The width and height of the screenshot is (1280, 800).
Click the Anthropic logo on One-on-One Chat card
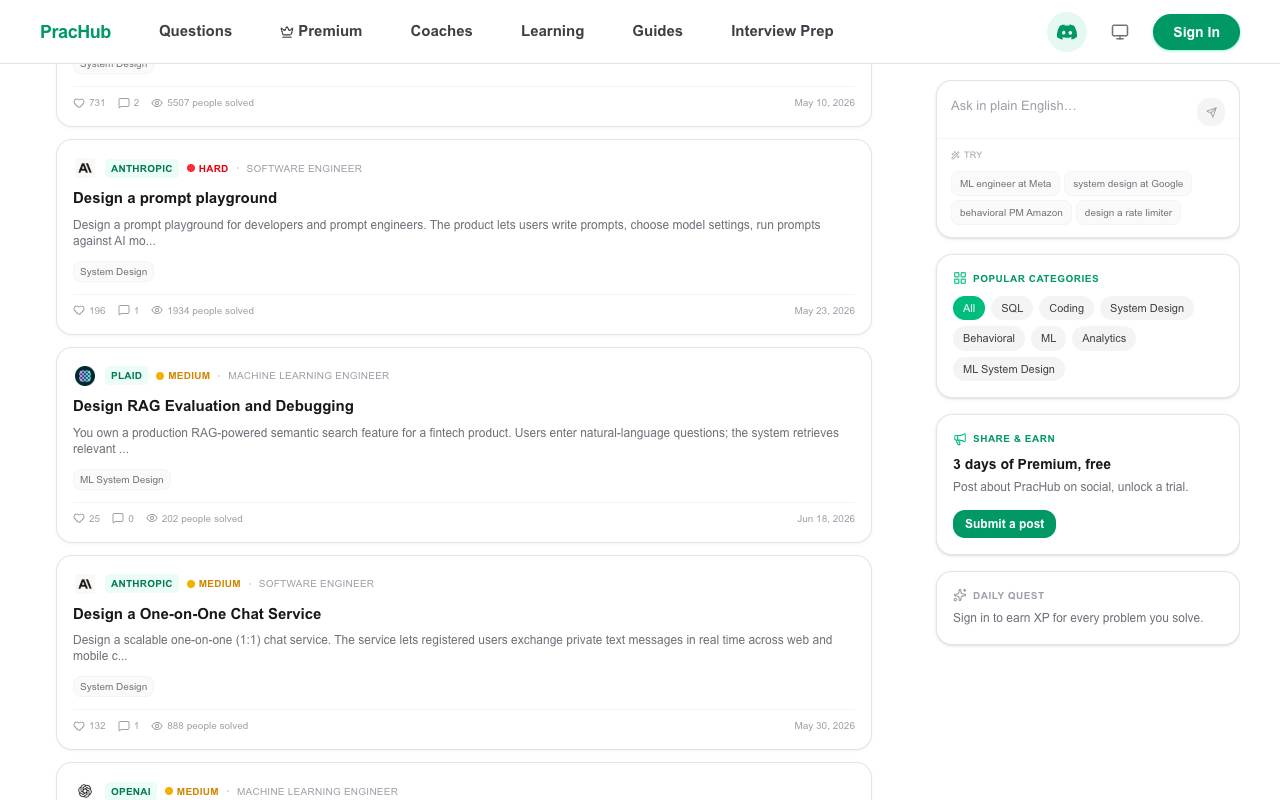[x=85, y=583]
